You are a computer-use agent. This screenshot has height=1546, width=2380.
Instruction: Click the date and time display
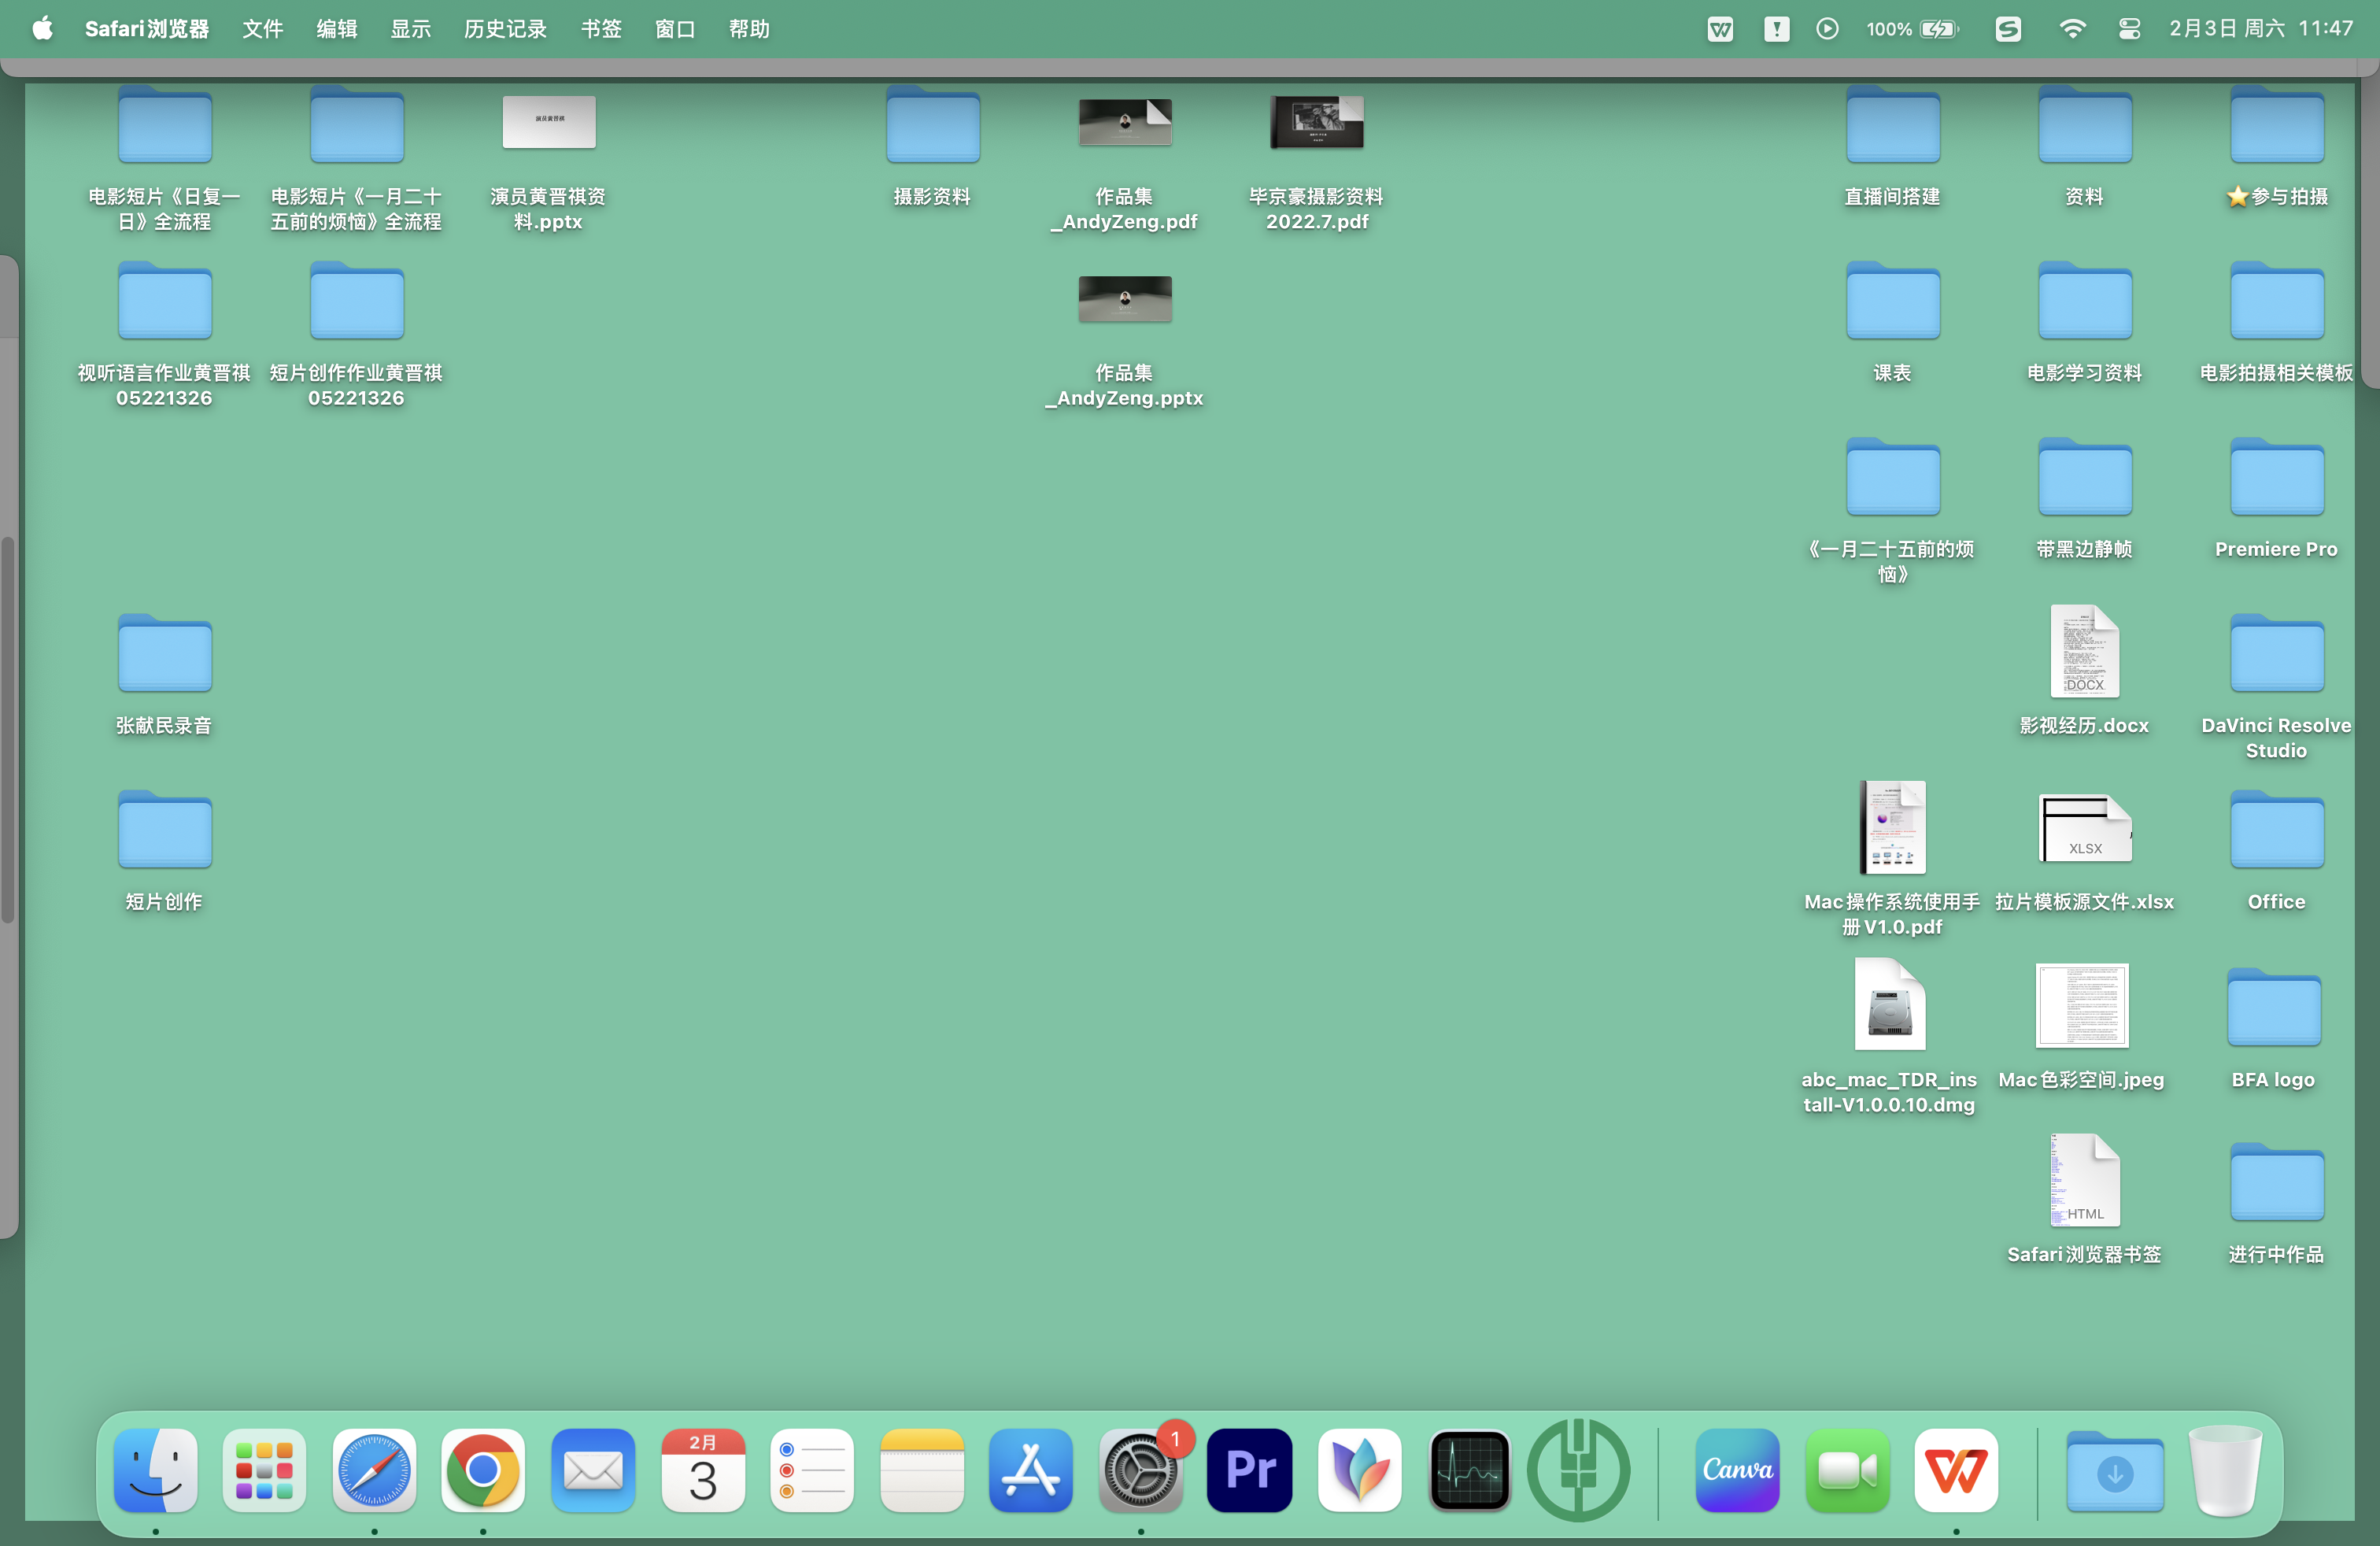pos(2260,29)
